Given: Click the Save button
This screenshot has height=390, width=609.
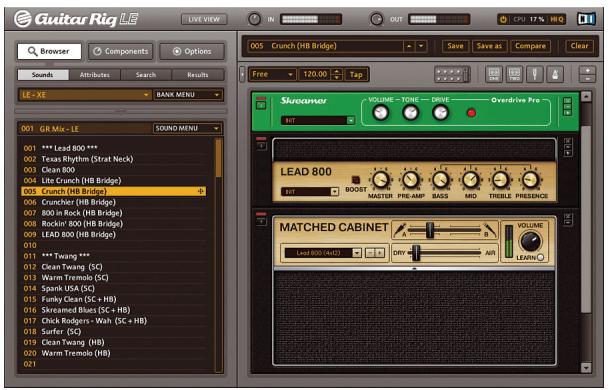Looking at the screenshot, I should [x=455, y=46].
